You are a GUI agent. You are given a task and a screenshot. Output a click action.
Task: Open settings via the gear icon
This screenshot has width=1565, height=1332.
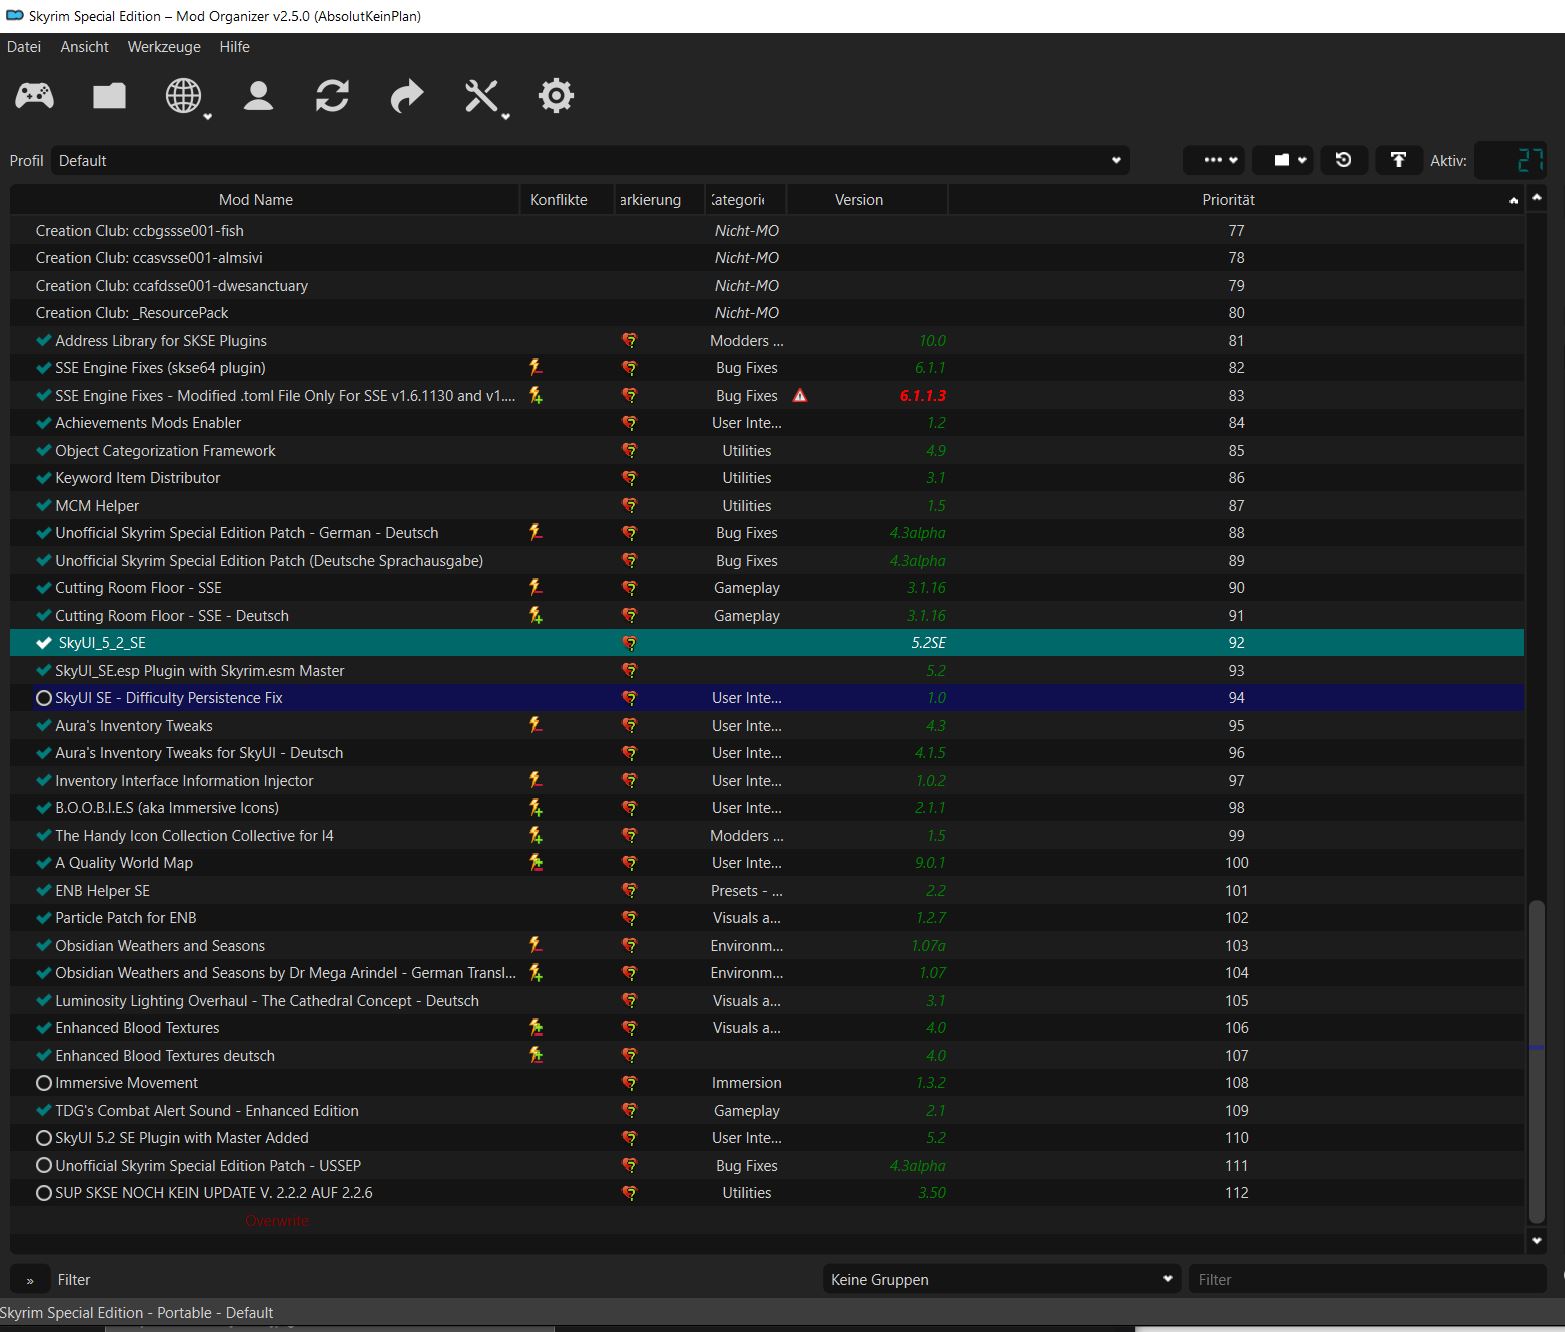[556, 96]
